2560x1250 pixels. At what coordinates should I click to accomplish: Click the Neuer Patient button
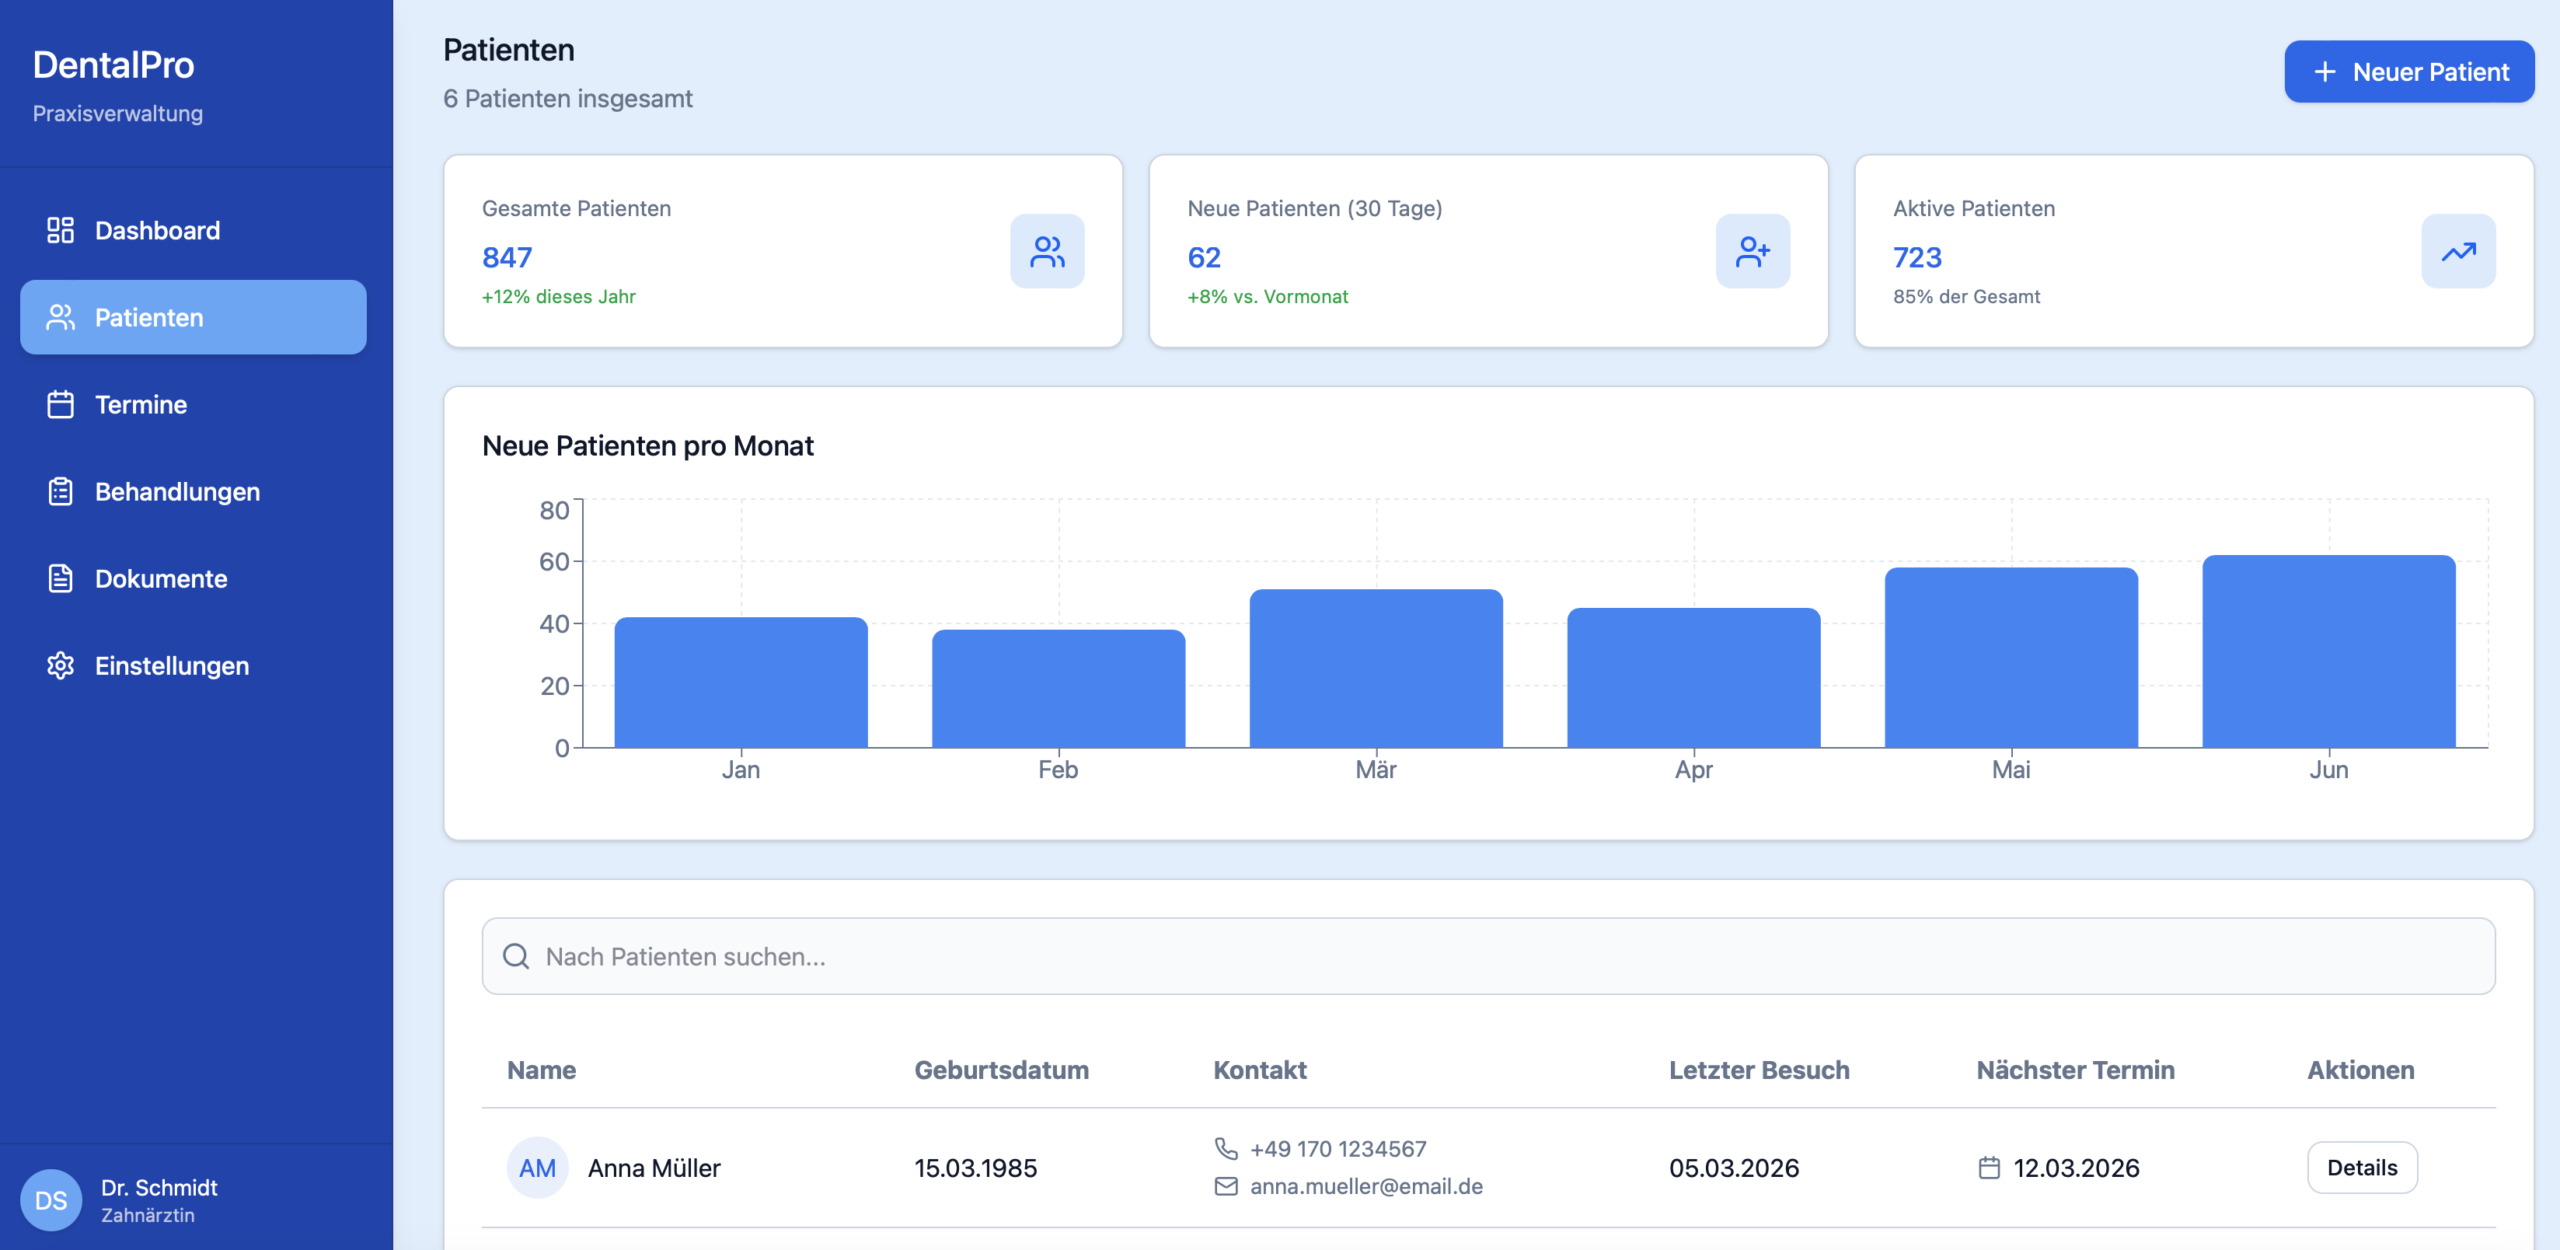tap(2408, 72)
